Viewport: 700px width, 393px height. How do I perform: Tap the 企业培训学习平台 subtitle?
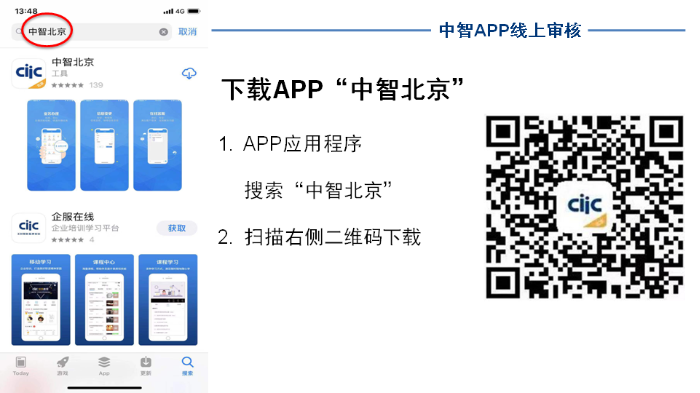click(x=85, y=228)
